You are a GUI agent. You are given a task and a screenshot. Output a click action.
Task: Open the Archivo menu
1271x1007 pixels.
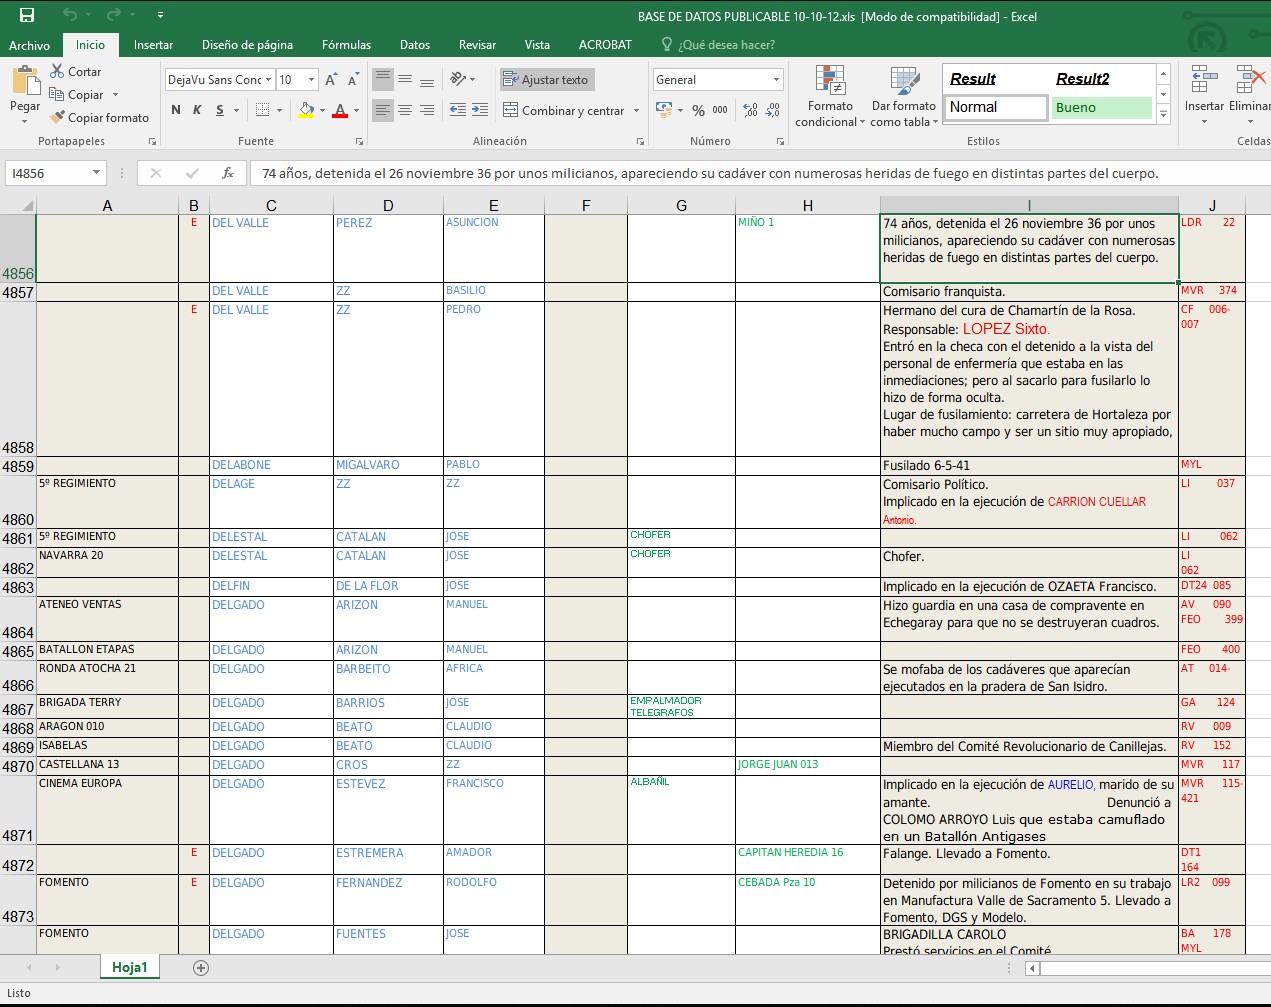point(29,45)
